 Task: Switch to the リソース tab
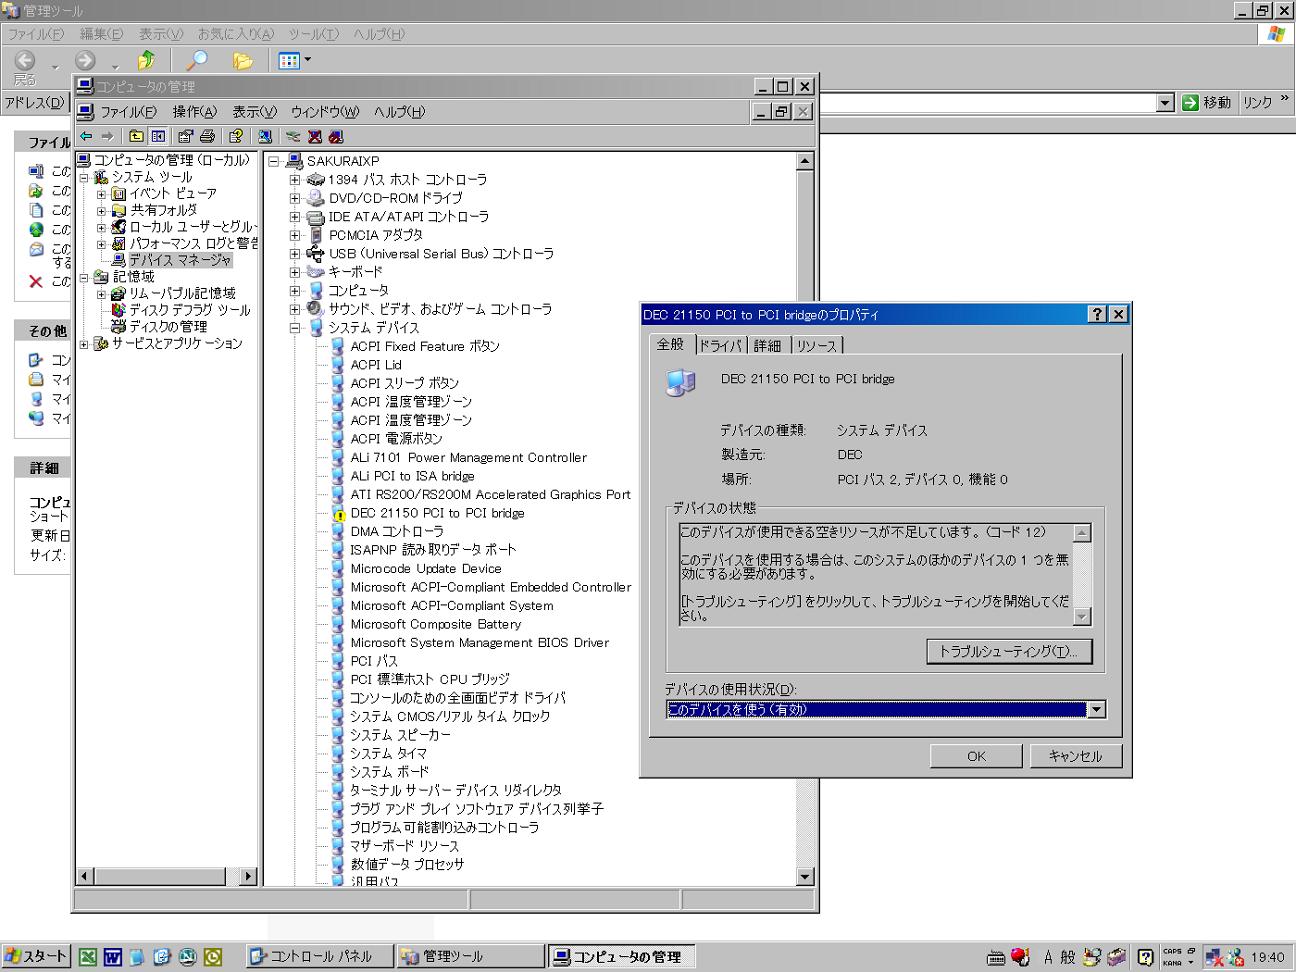pos(817,346)
